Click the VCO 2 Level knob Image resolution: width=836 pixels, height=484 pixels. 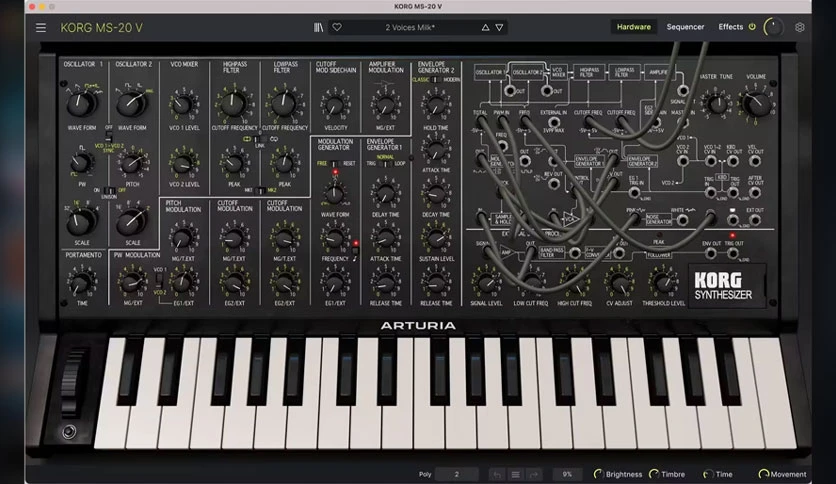183,164
